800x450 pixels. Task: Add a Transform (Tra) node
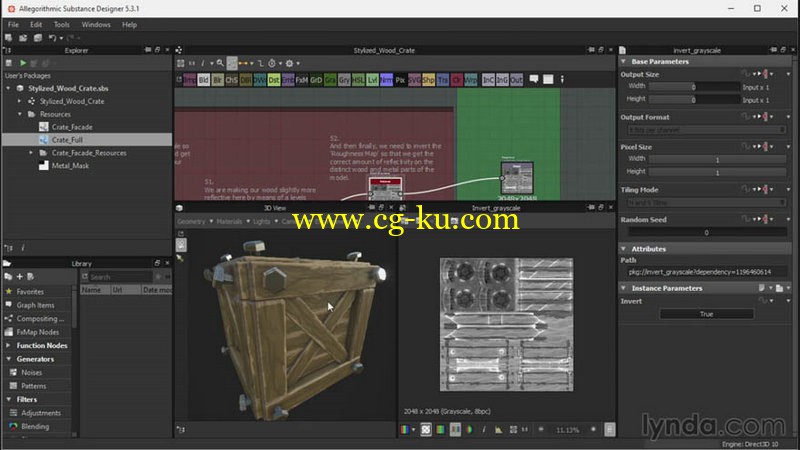[443, 80]
